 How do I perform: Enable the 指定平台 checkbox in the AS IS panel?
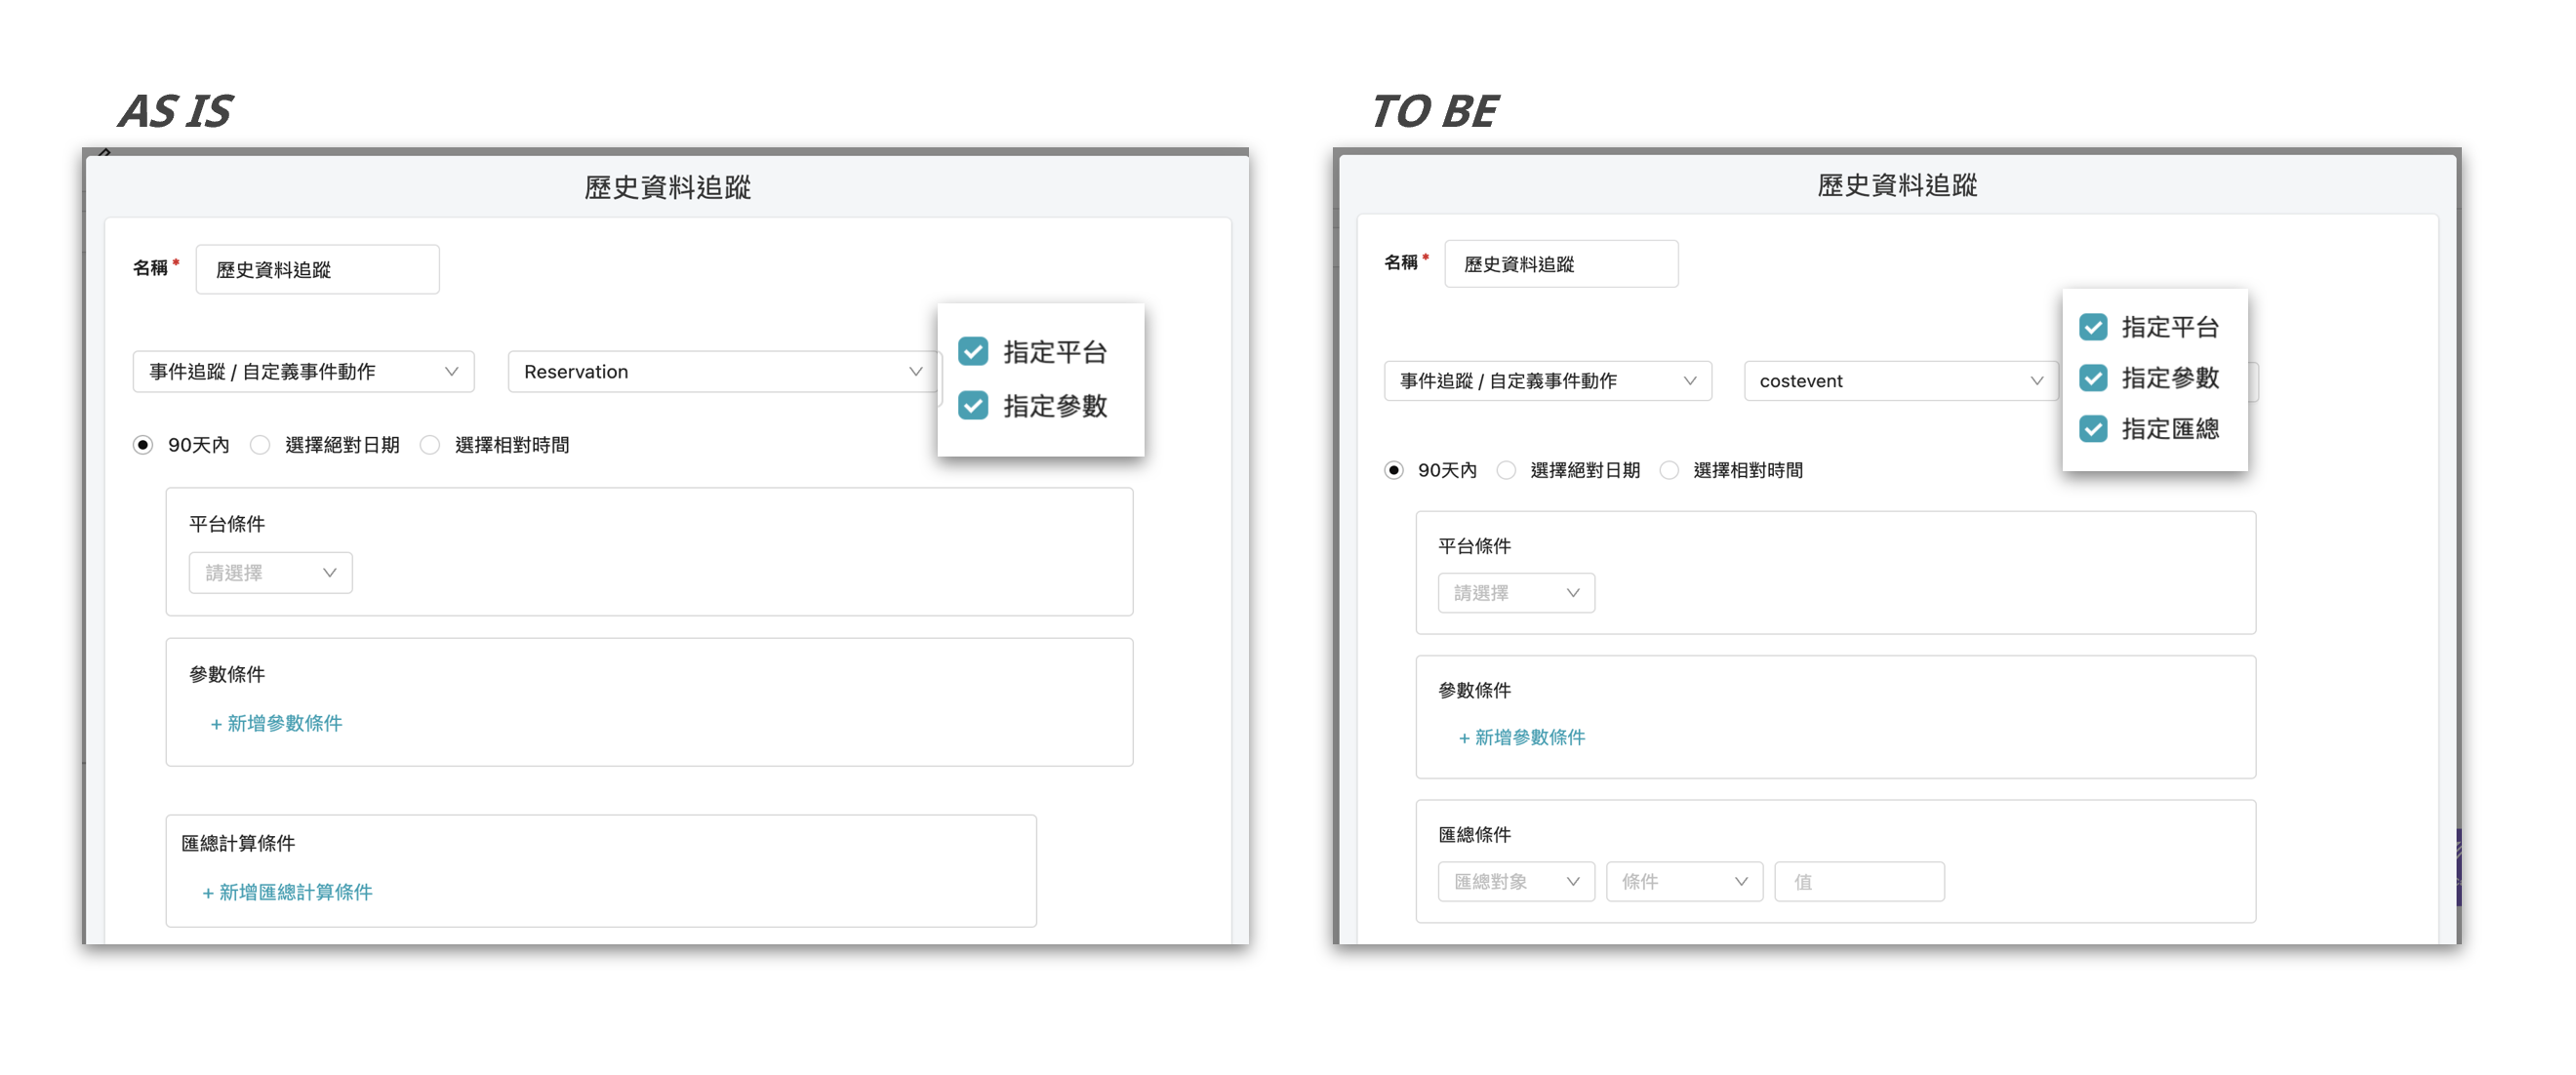click(x=973, y=351)
